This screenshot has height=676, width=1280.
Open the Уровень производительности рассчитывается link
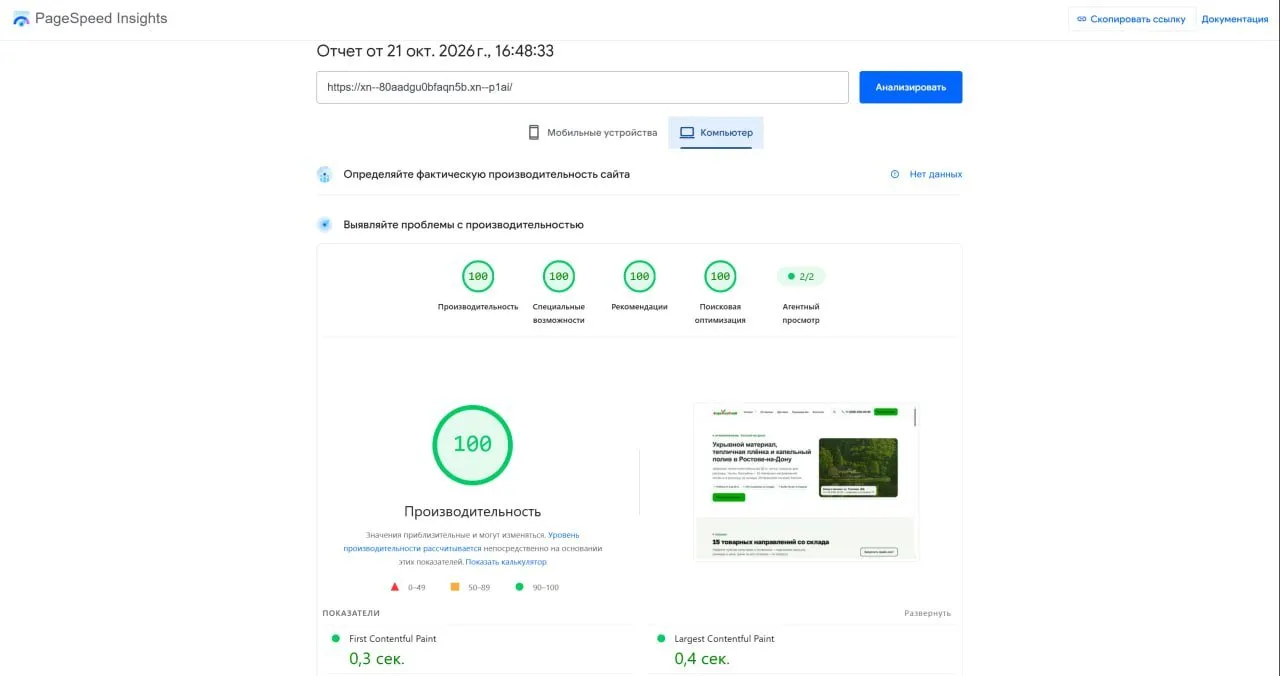click(x=462, y=542)
